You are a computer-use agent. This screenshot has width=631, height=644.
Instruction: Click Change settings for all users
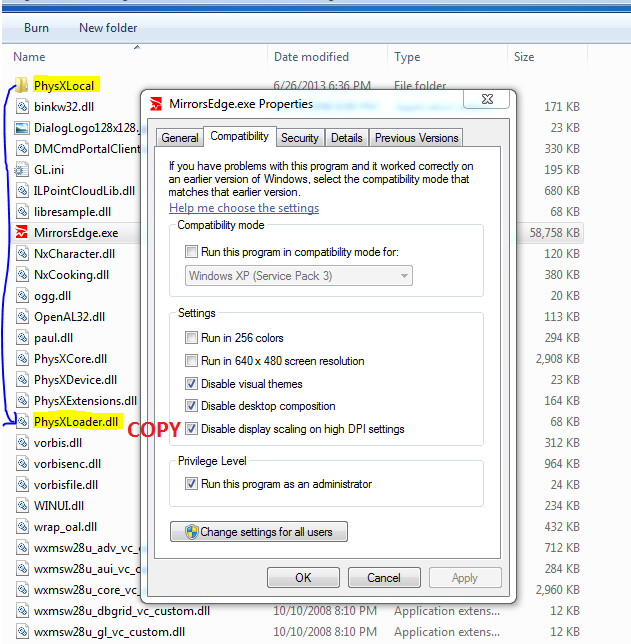[x=259, y=532]
